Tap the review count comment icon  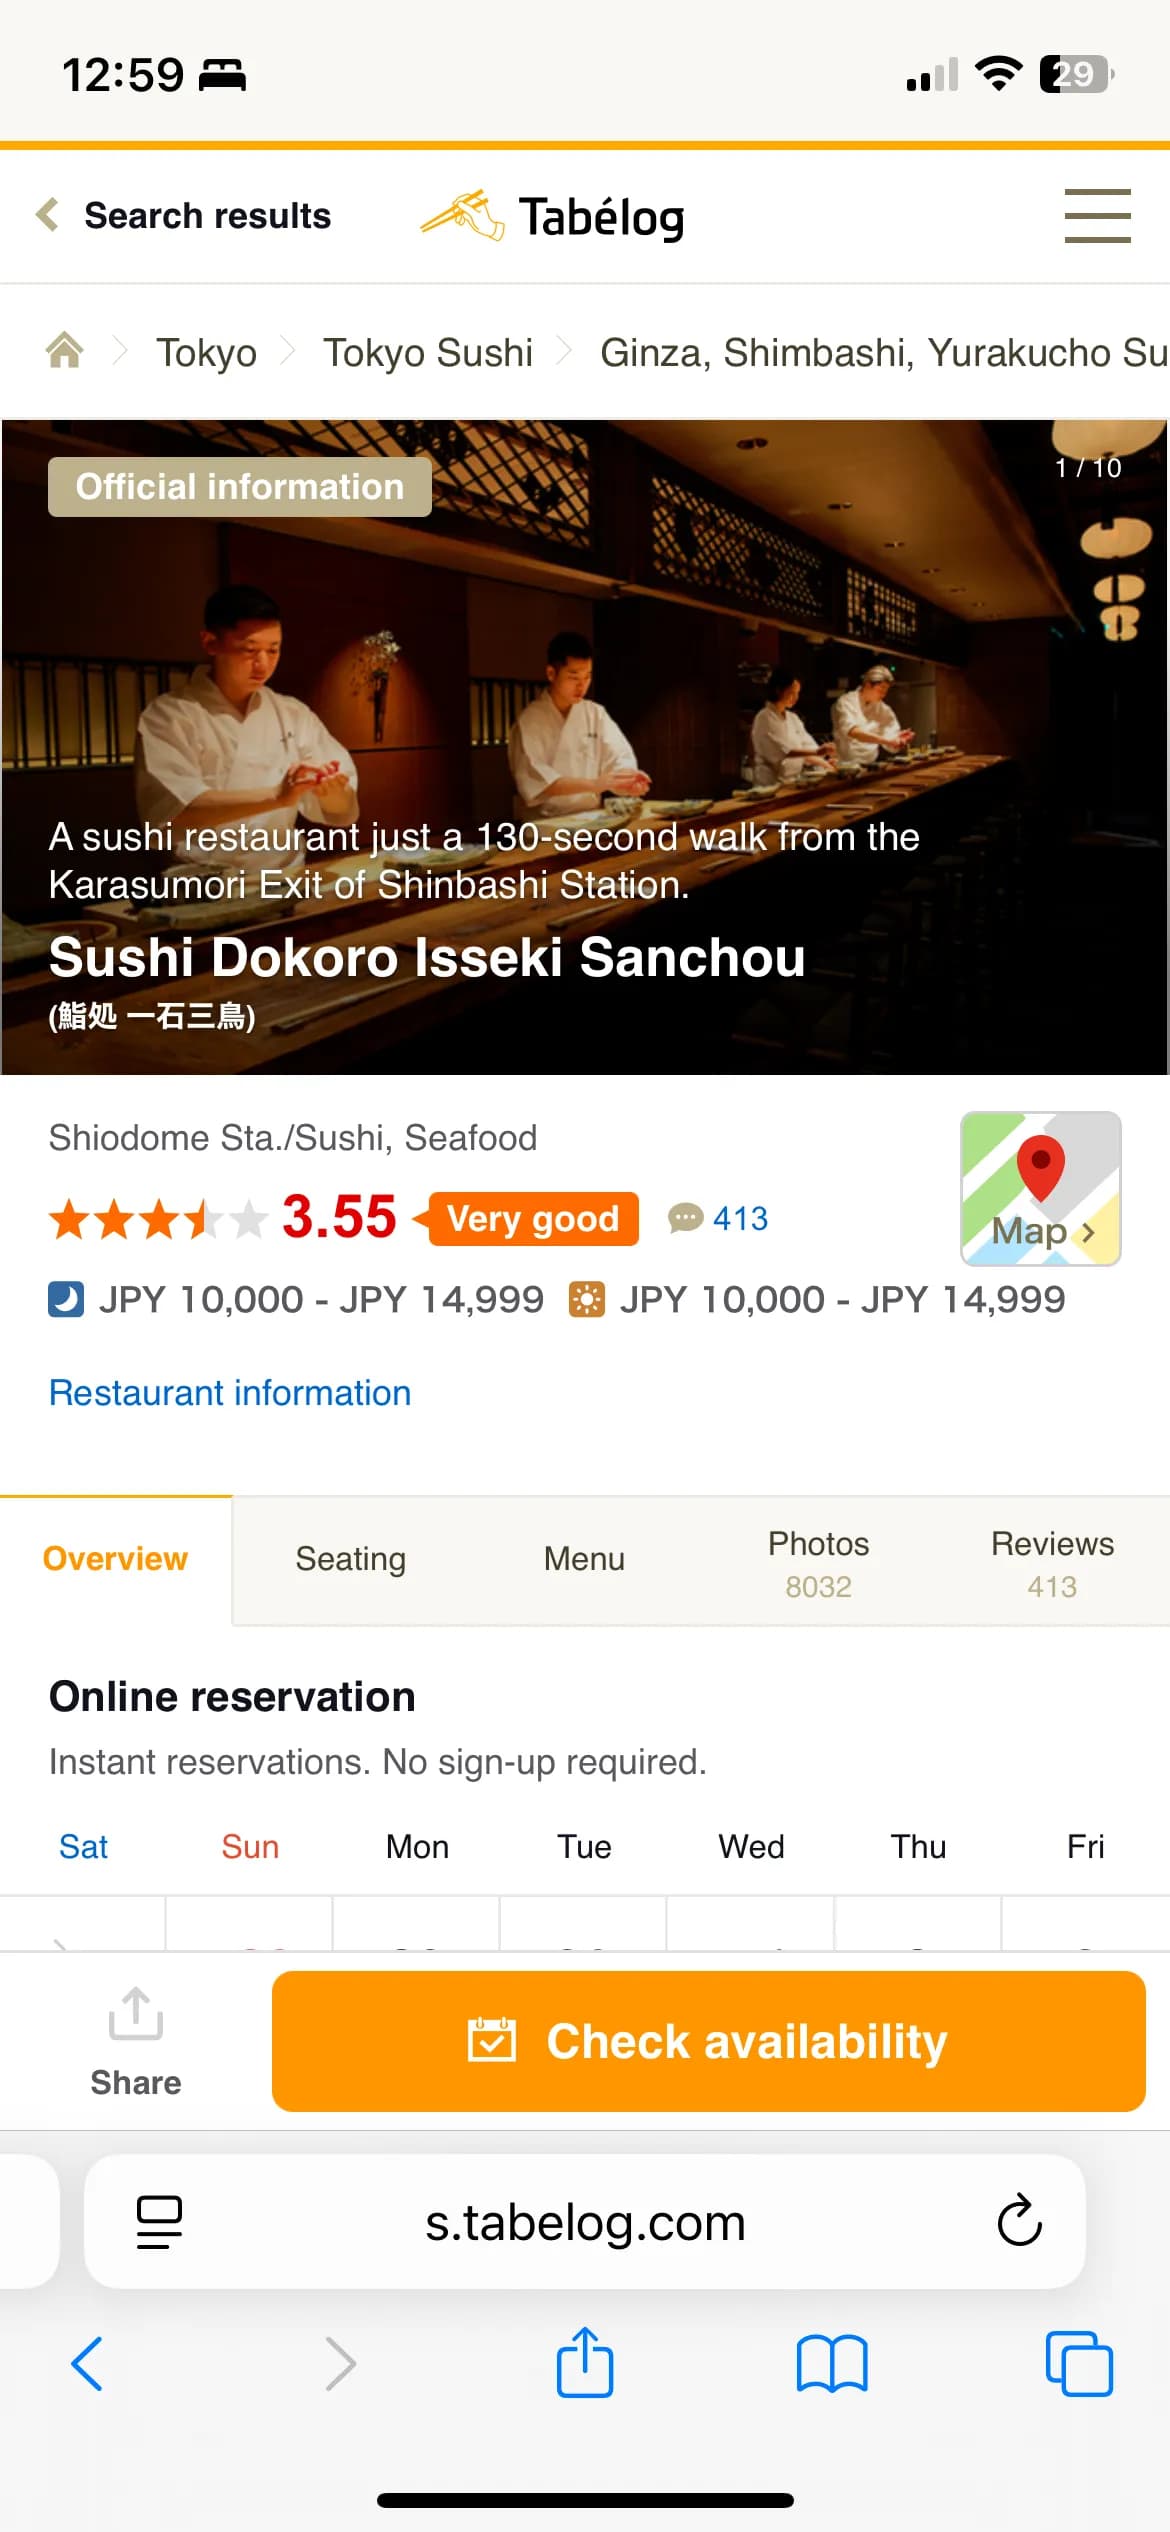click(x=686, y=1218)
